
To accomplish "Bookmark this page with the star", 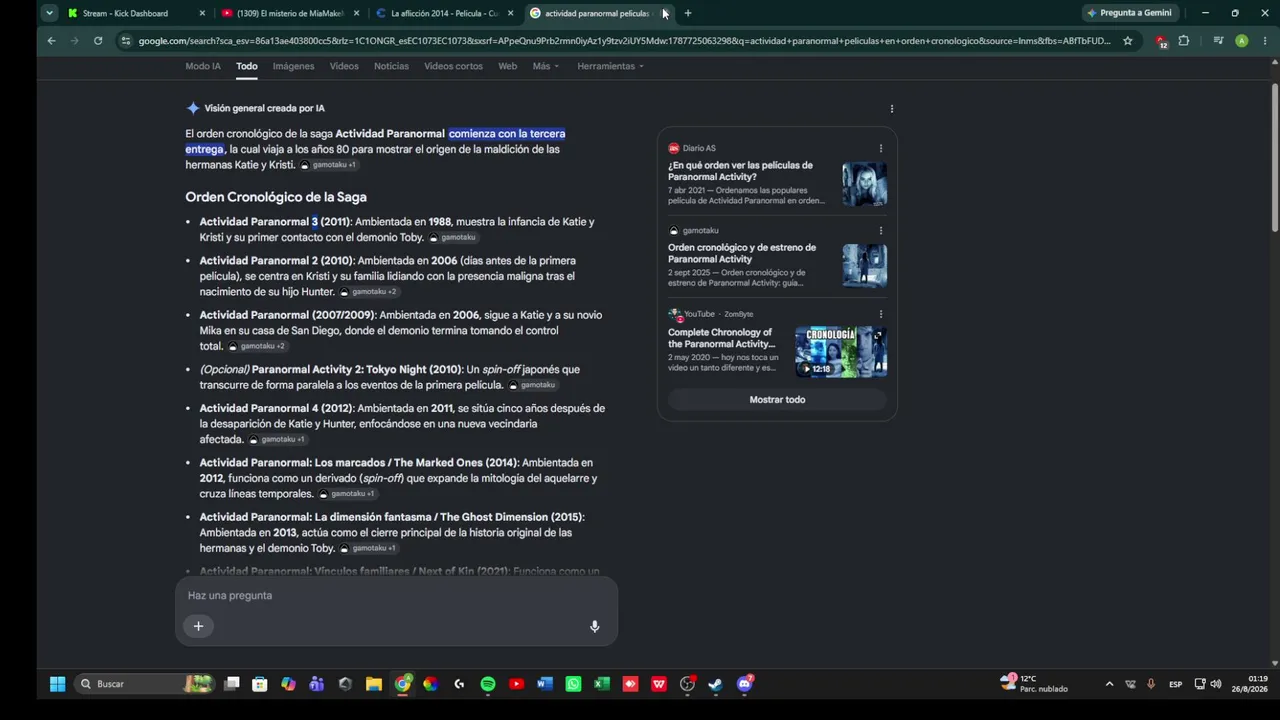I will click(1128, 41).
